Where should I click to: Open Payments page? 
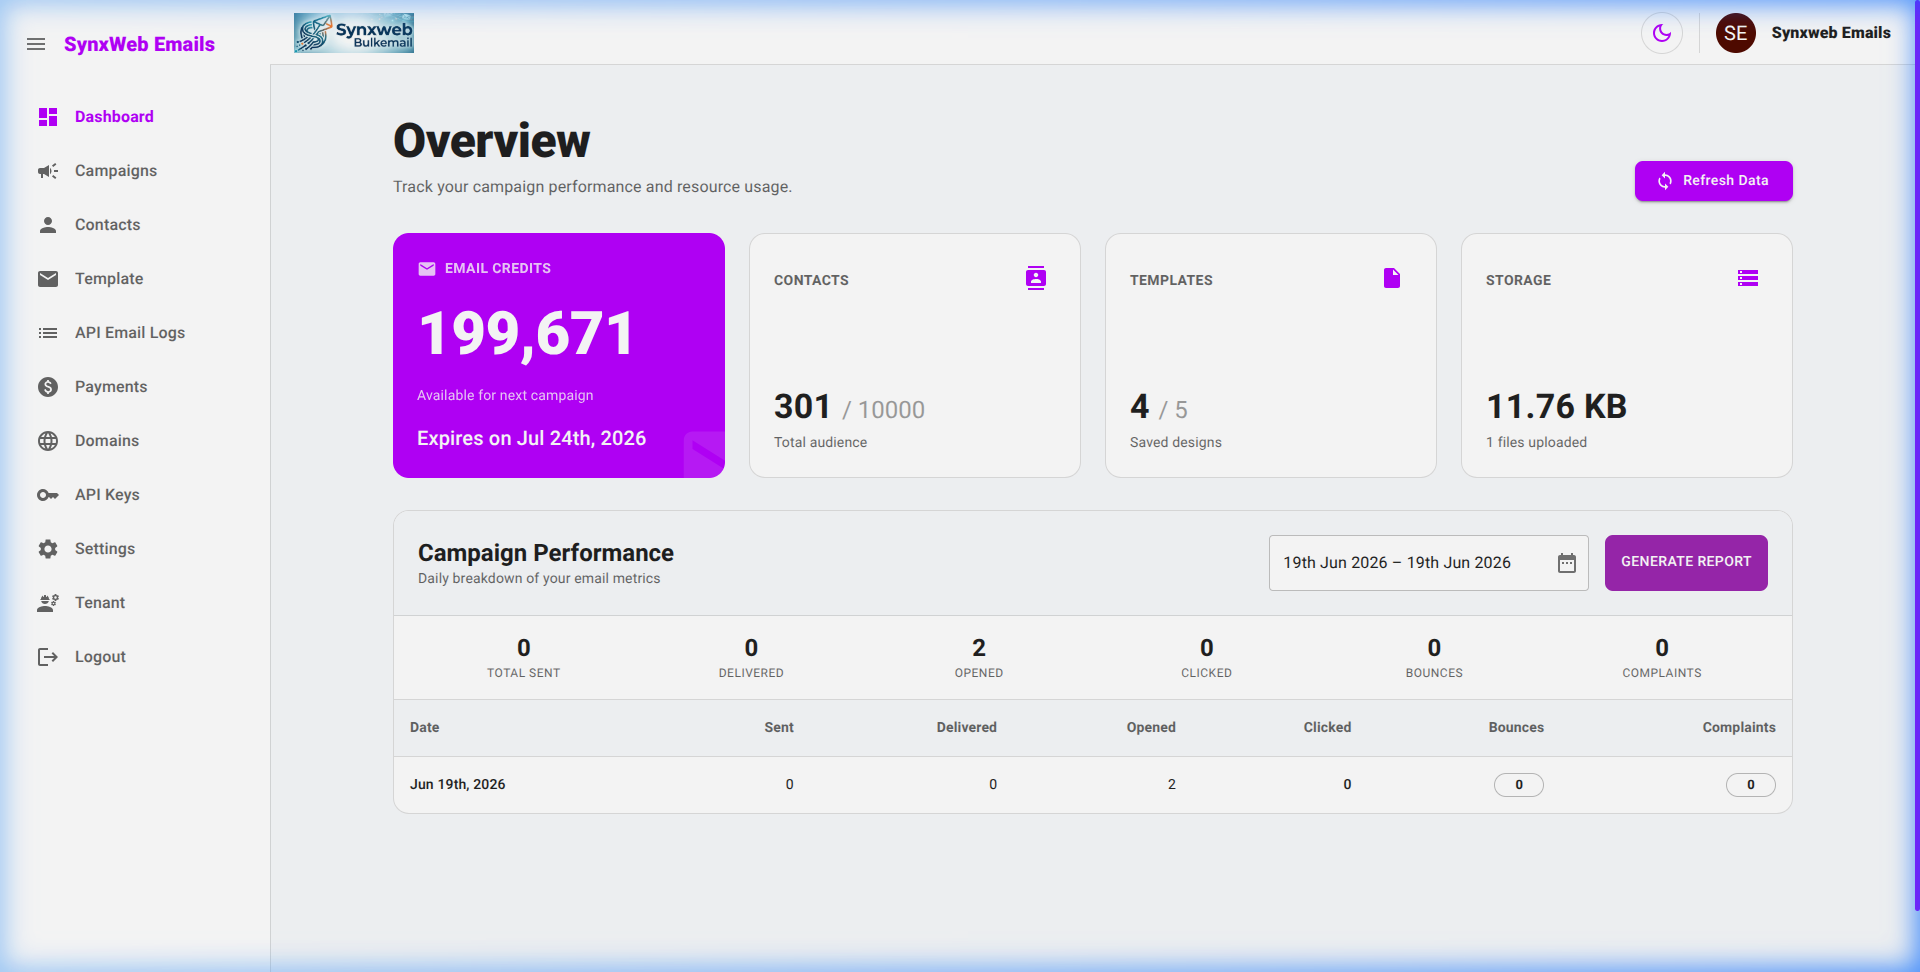coord(111,387)
